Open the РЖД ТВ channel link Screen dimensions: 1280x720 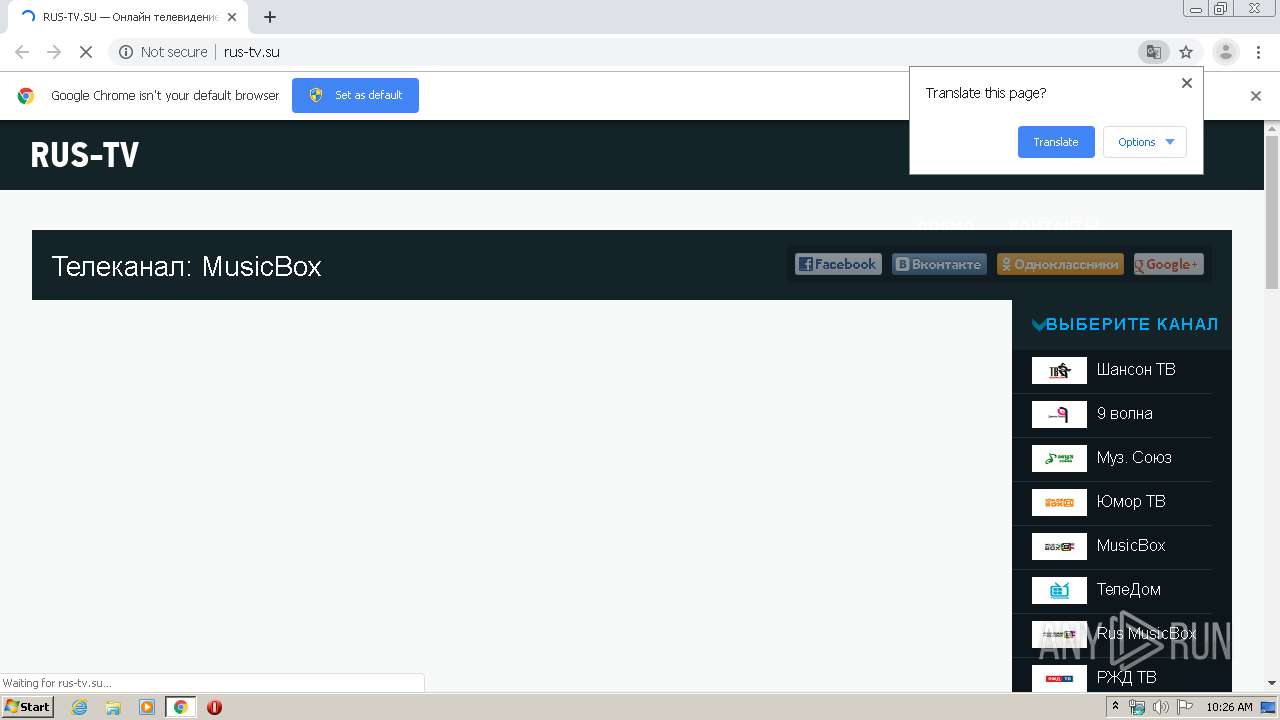click(x=1126, y=677)
